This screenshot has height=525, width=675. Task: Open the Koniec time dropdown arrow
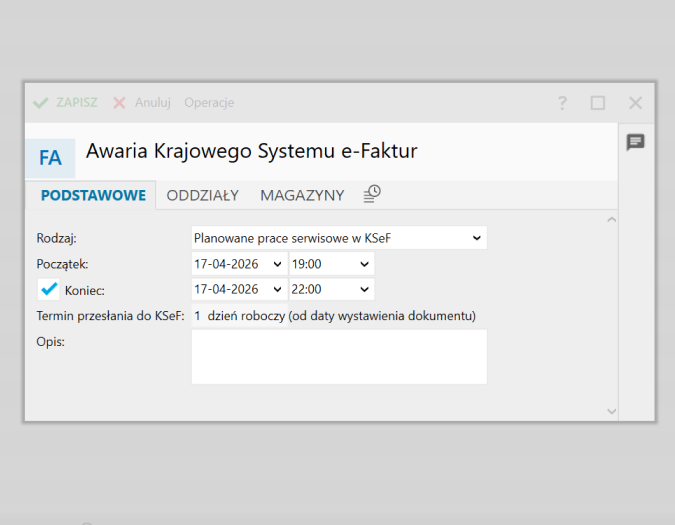pos(365,289)
